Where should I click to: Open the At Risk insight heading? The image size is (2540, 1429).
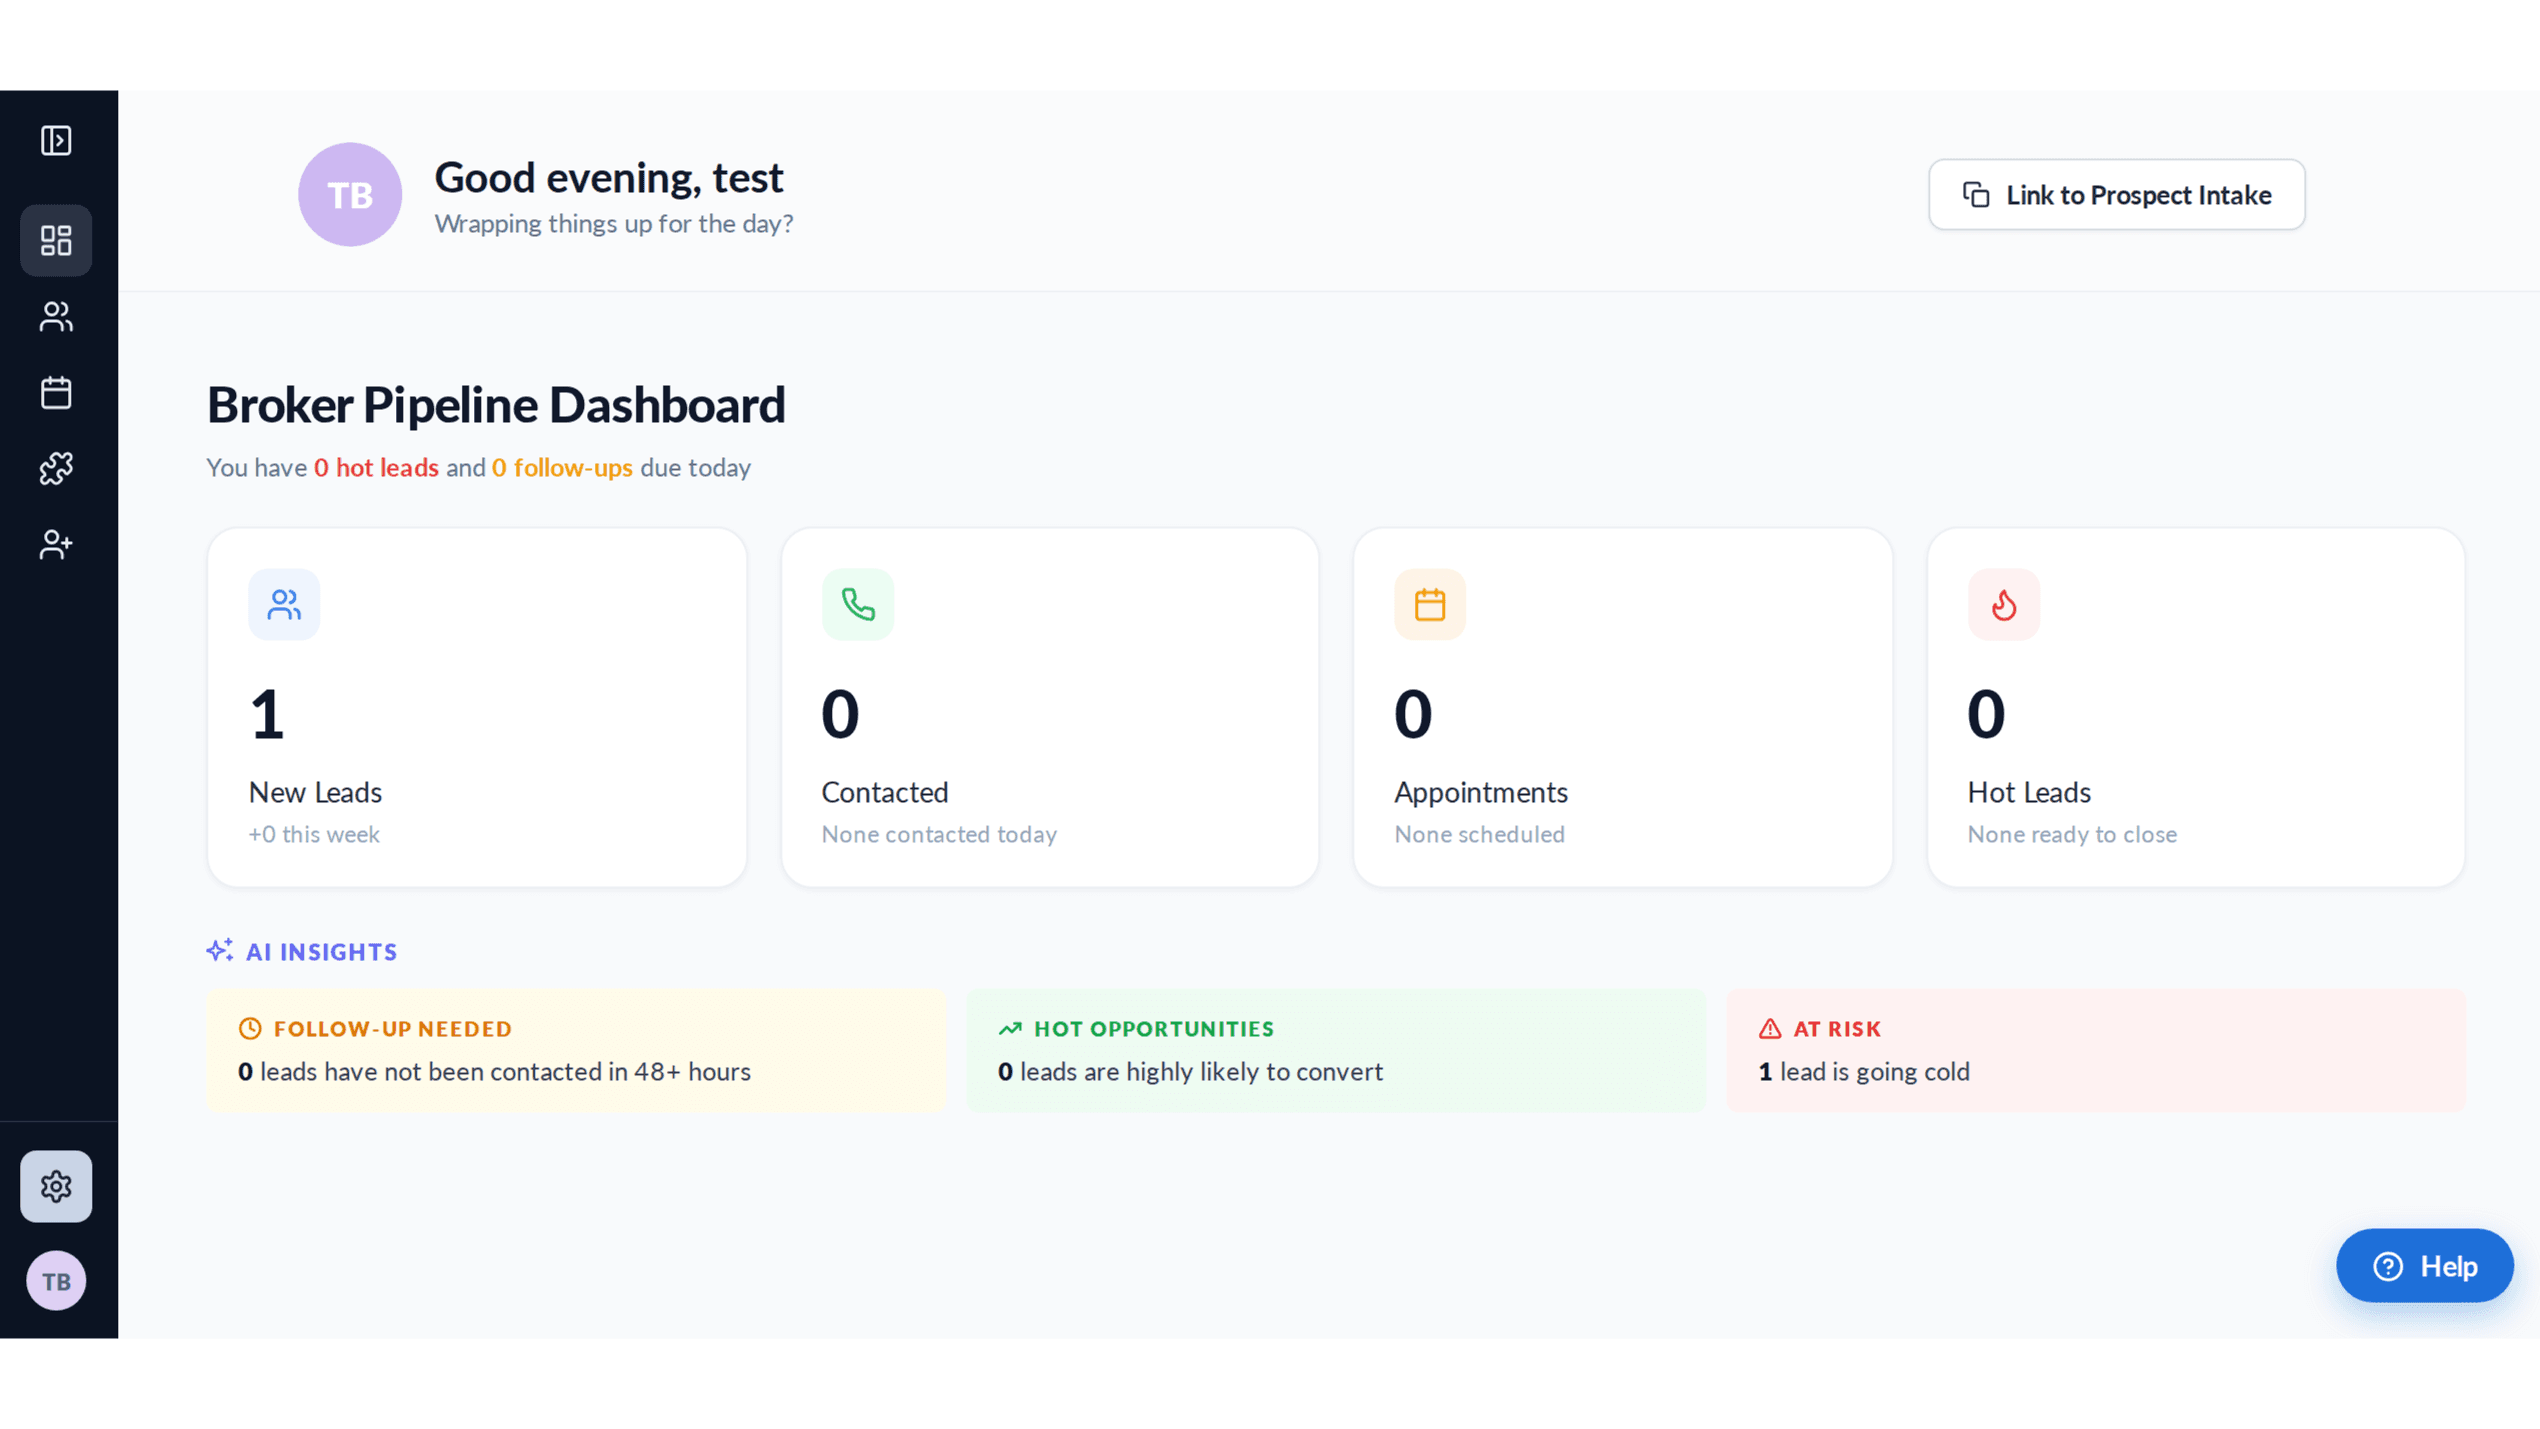pyautogui.click(x=1837, y=1028)
